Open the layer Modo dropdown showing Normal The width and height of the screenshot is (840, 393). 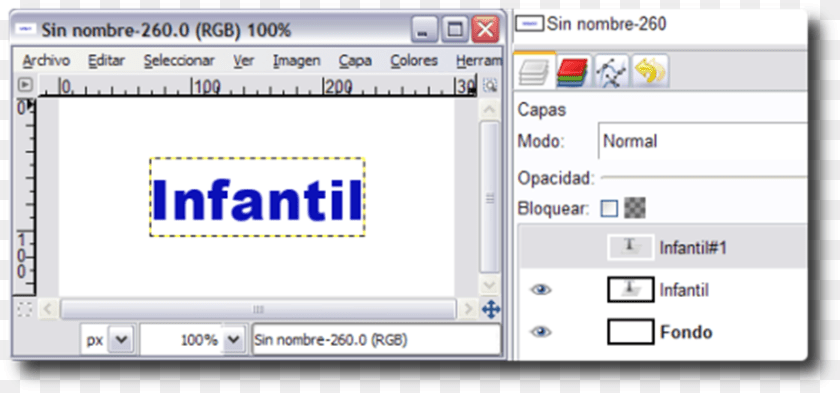point(702,141)
